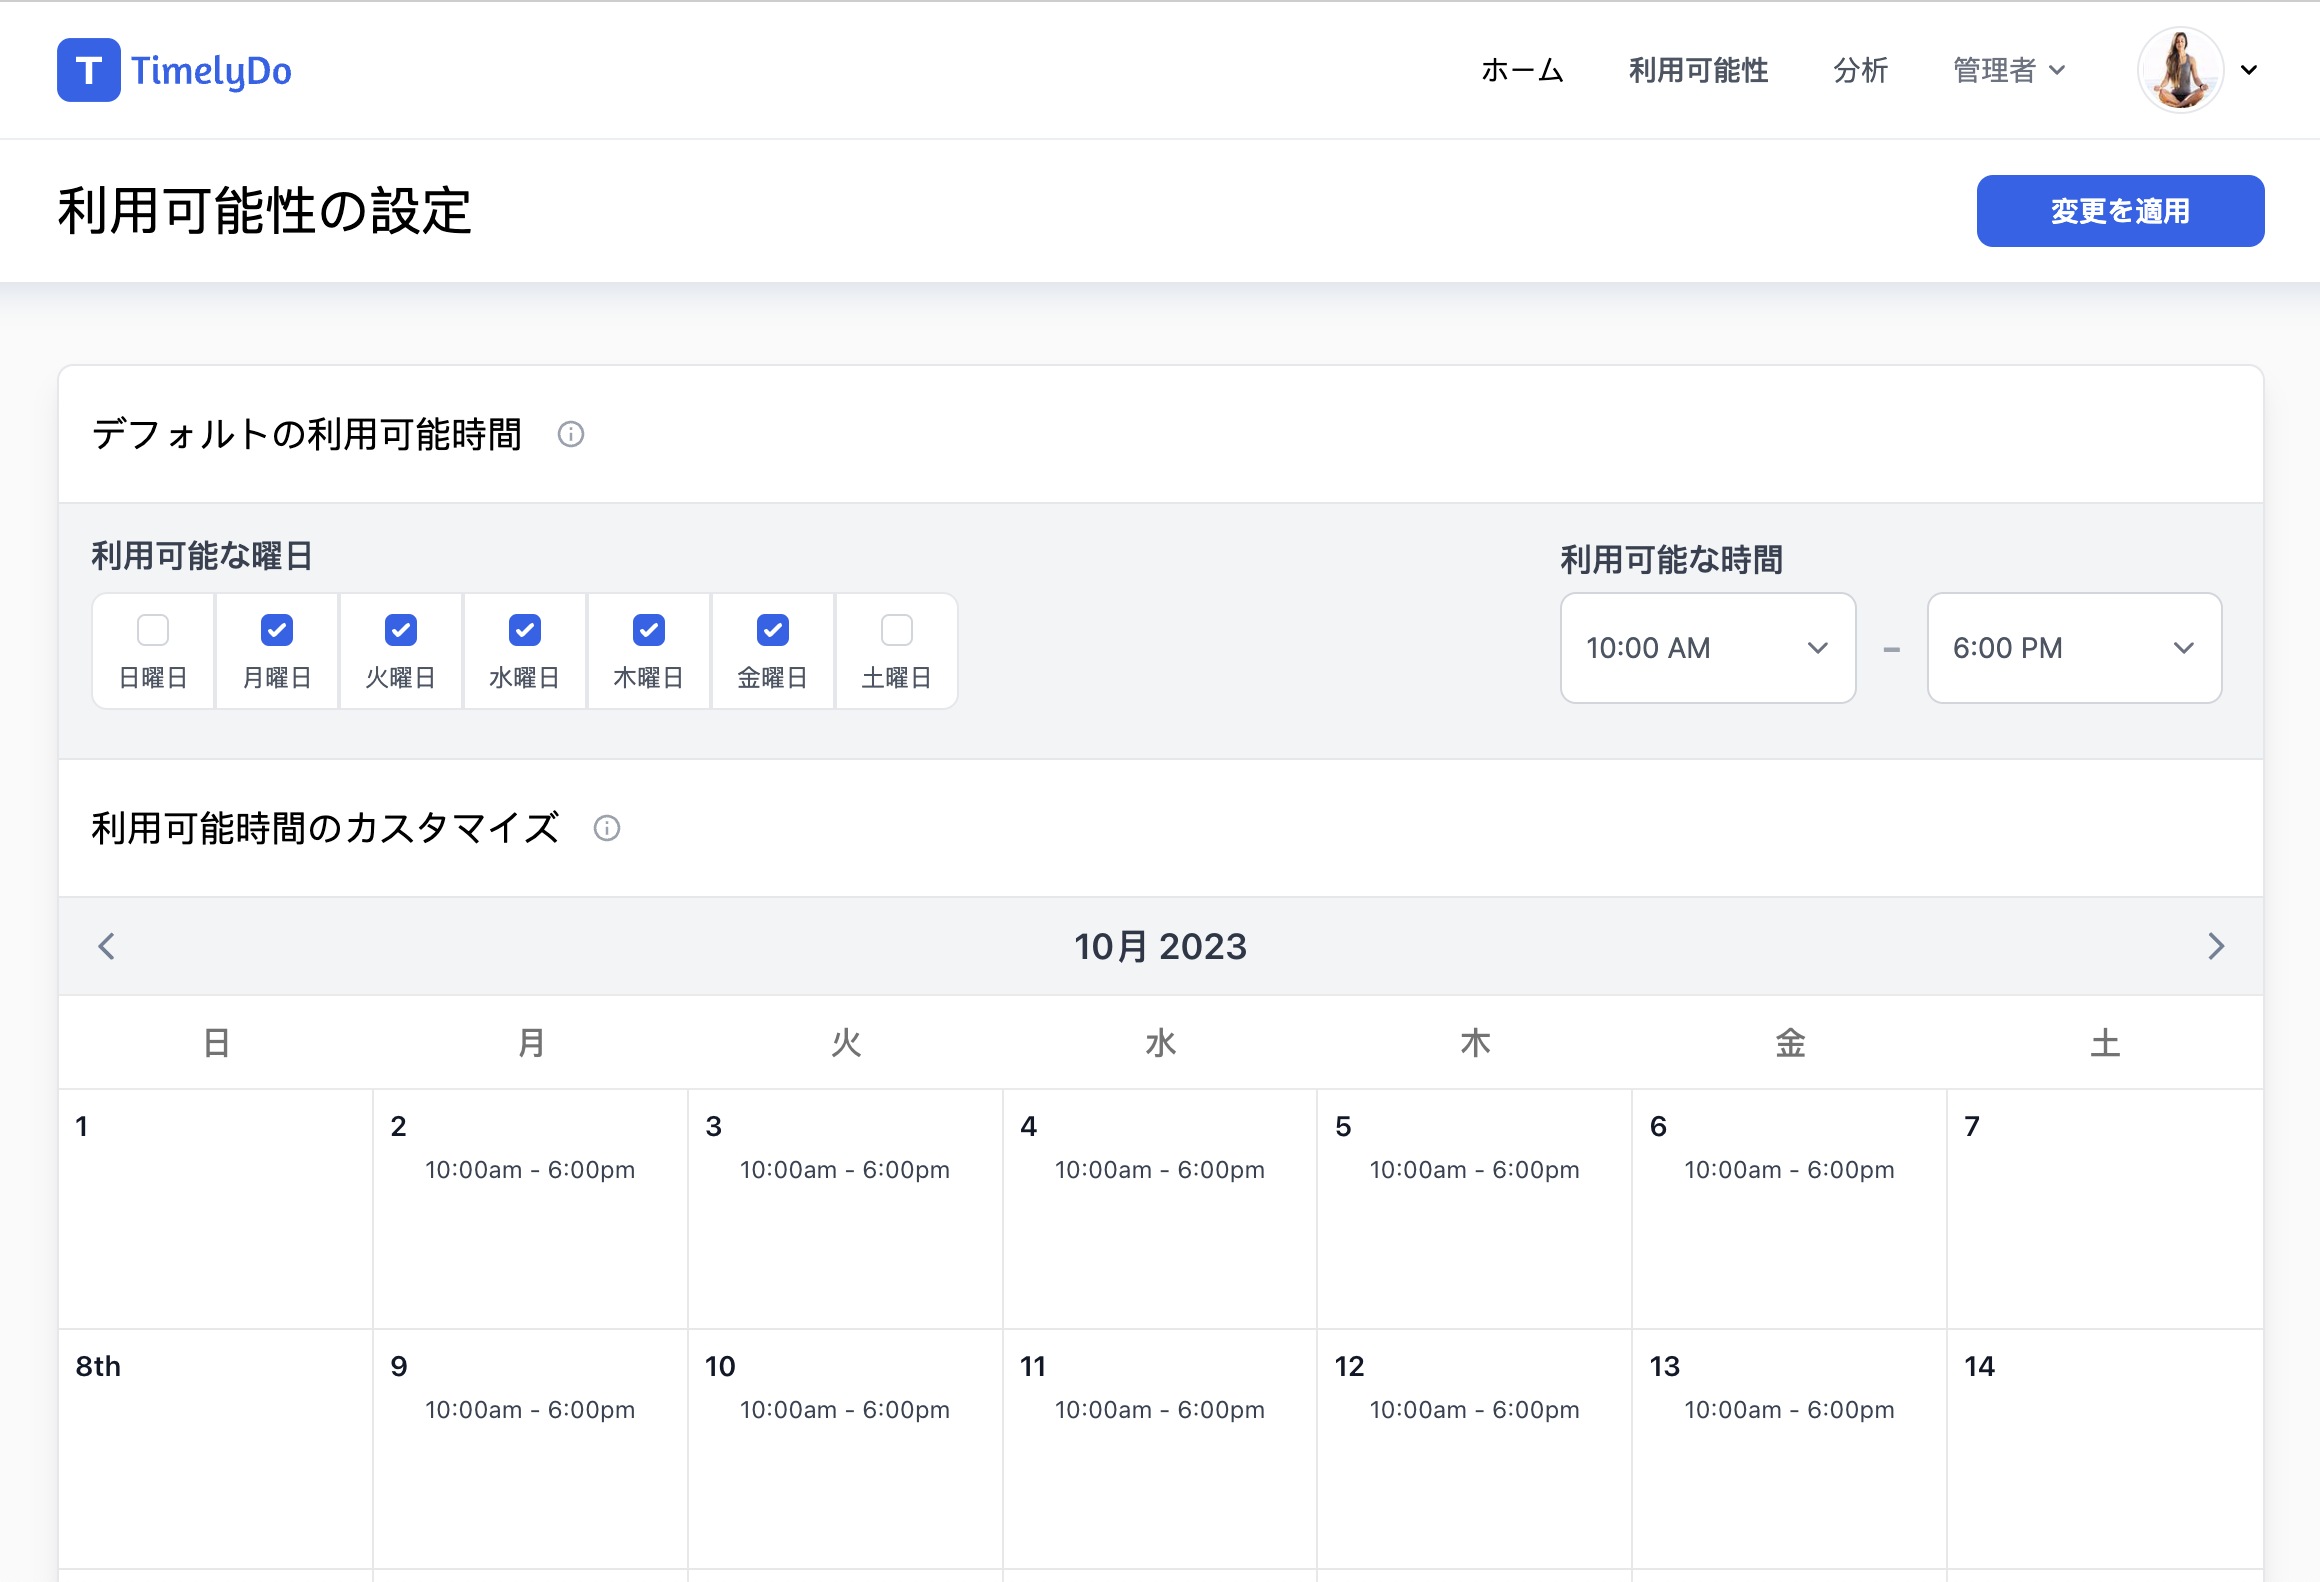Viewport: 2320px width, 1582px height.
Task: Go to next month arrow
Action: [x=2216, y=946]
